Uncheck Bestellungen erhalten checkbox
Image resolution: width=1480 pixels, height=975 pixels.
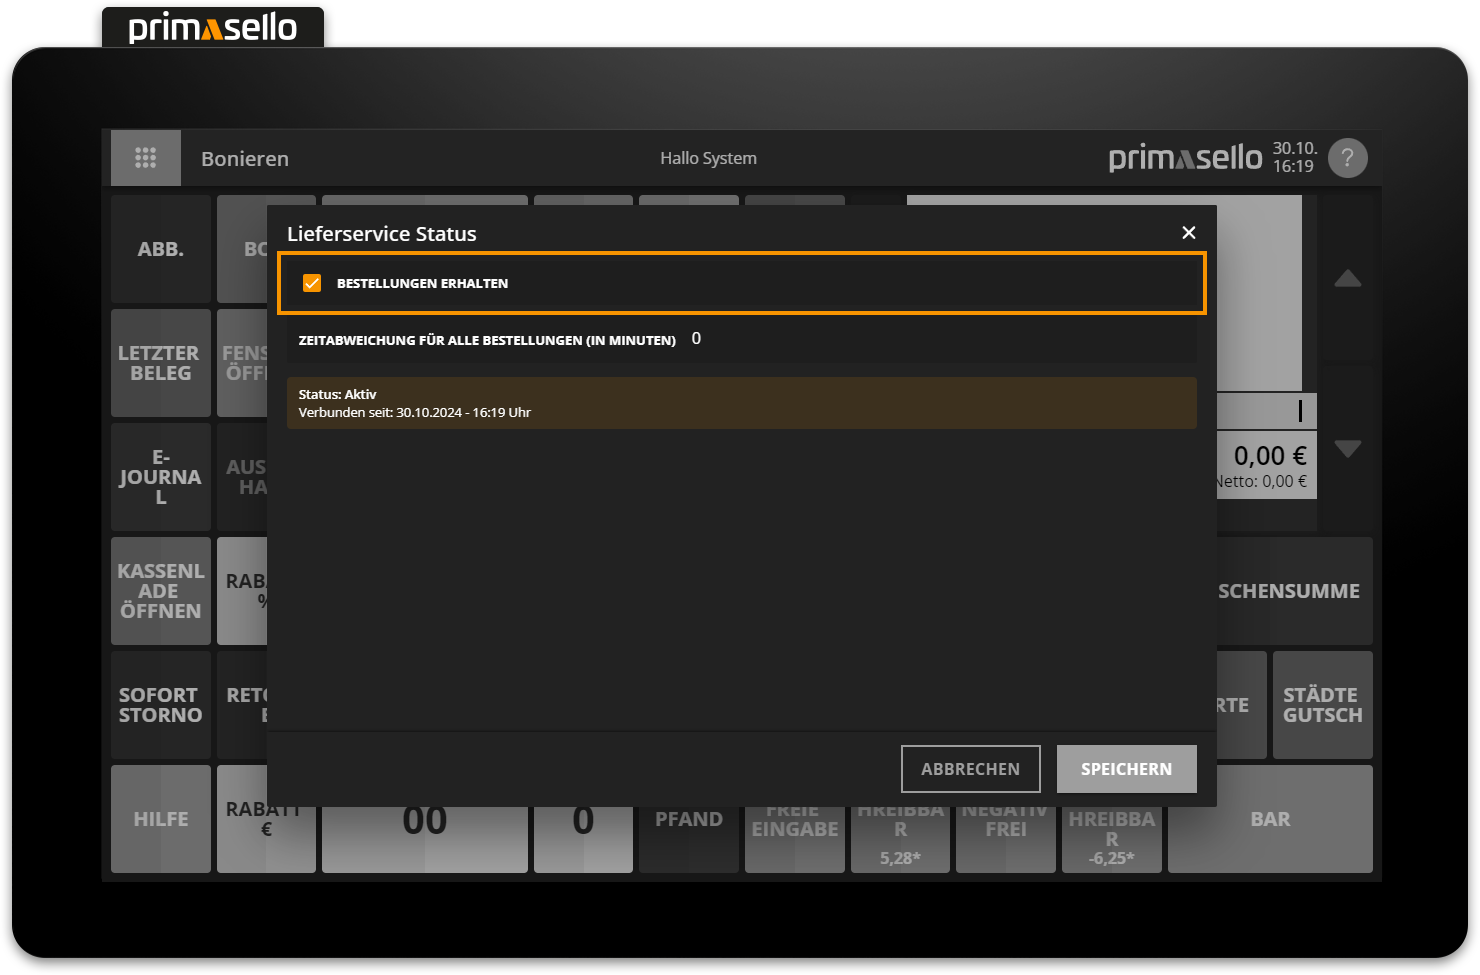pos(312,283)
